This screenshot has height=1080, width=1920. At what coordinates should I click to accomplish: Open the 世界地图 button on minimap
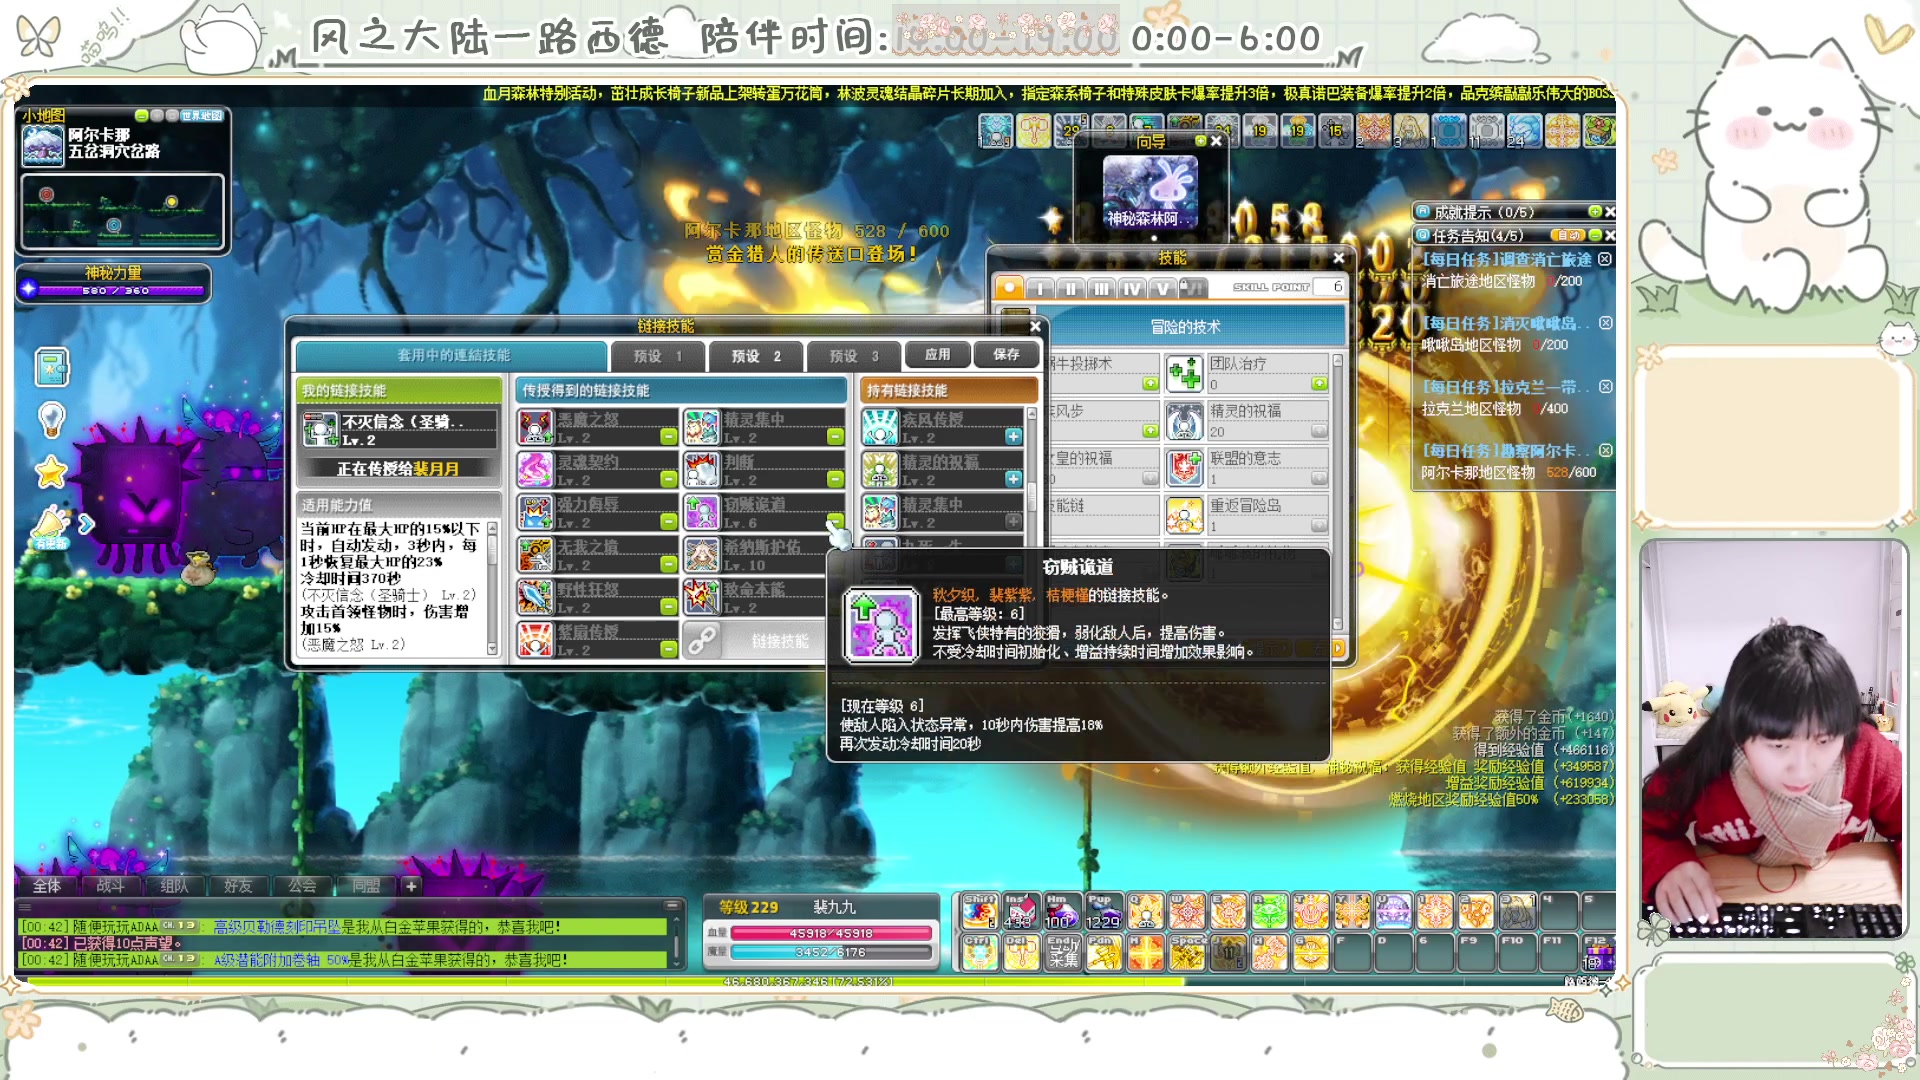(x=203, y=116)
